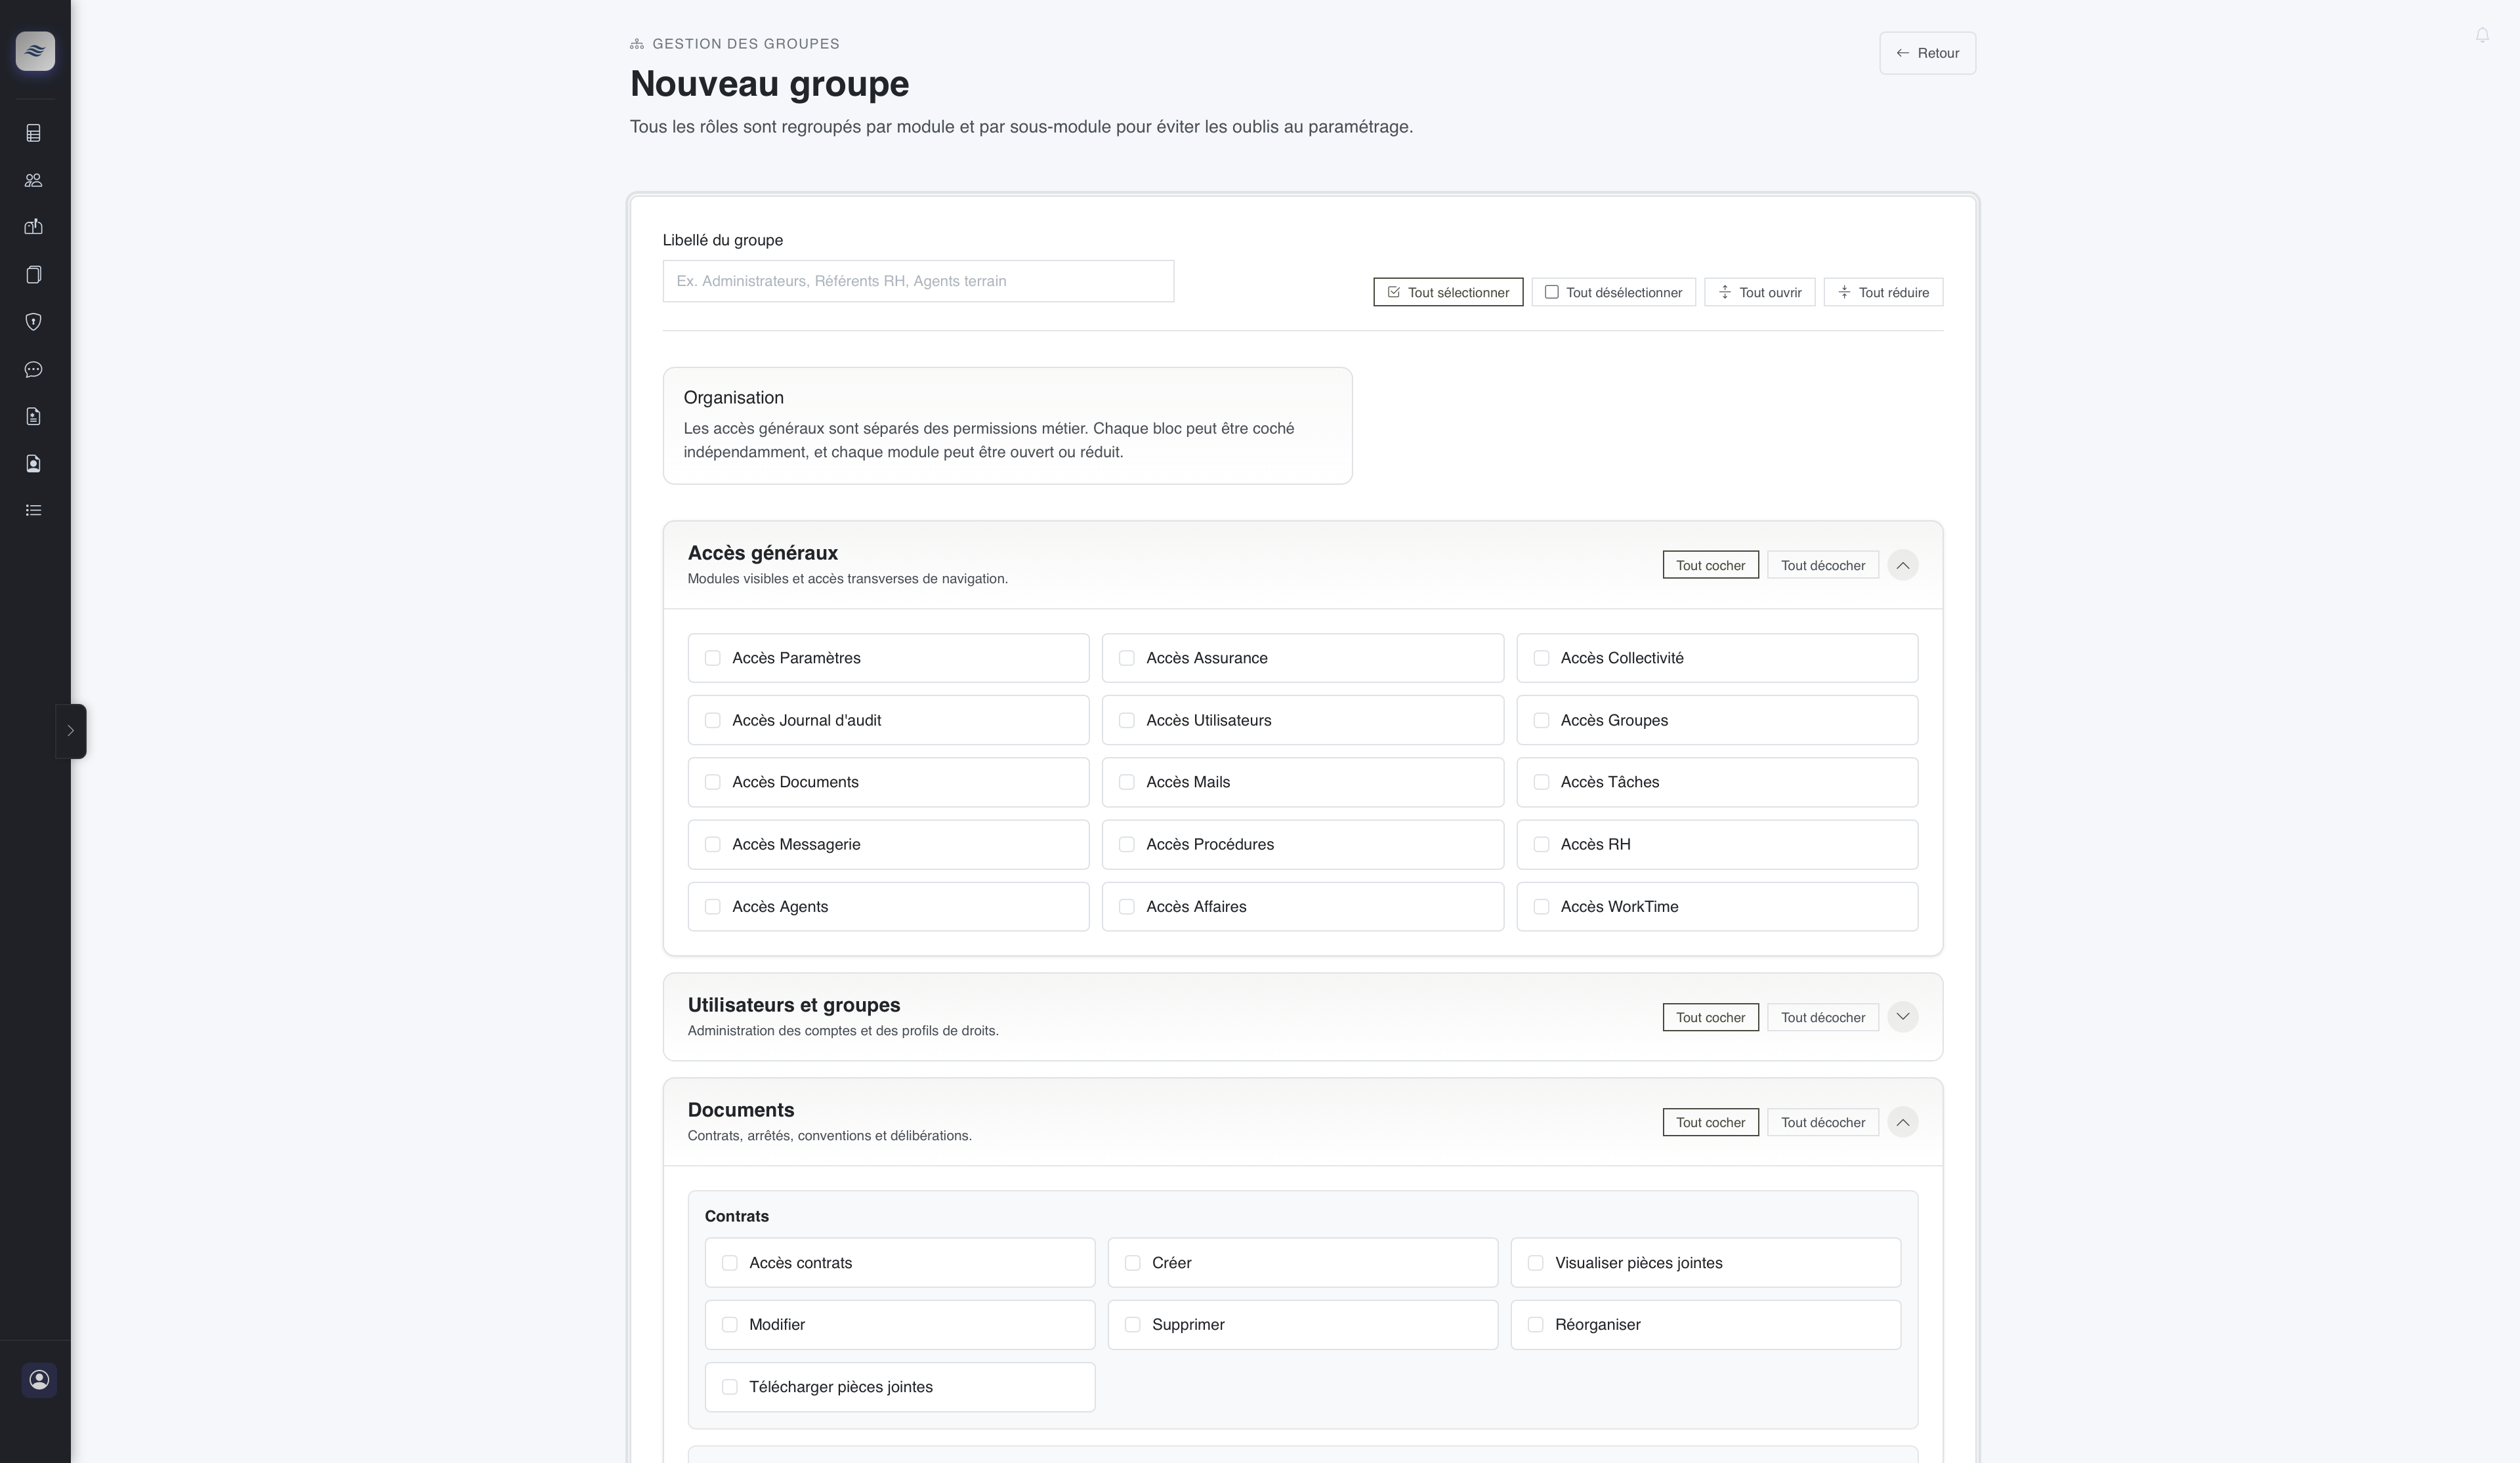The image size is (2520, 1463).
Task: Enable the Accès Messagerie checkbox
Action: coord(712,844)
